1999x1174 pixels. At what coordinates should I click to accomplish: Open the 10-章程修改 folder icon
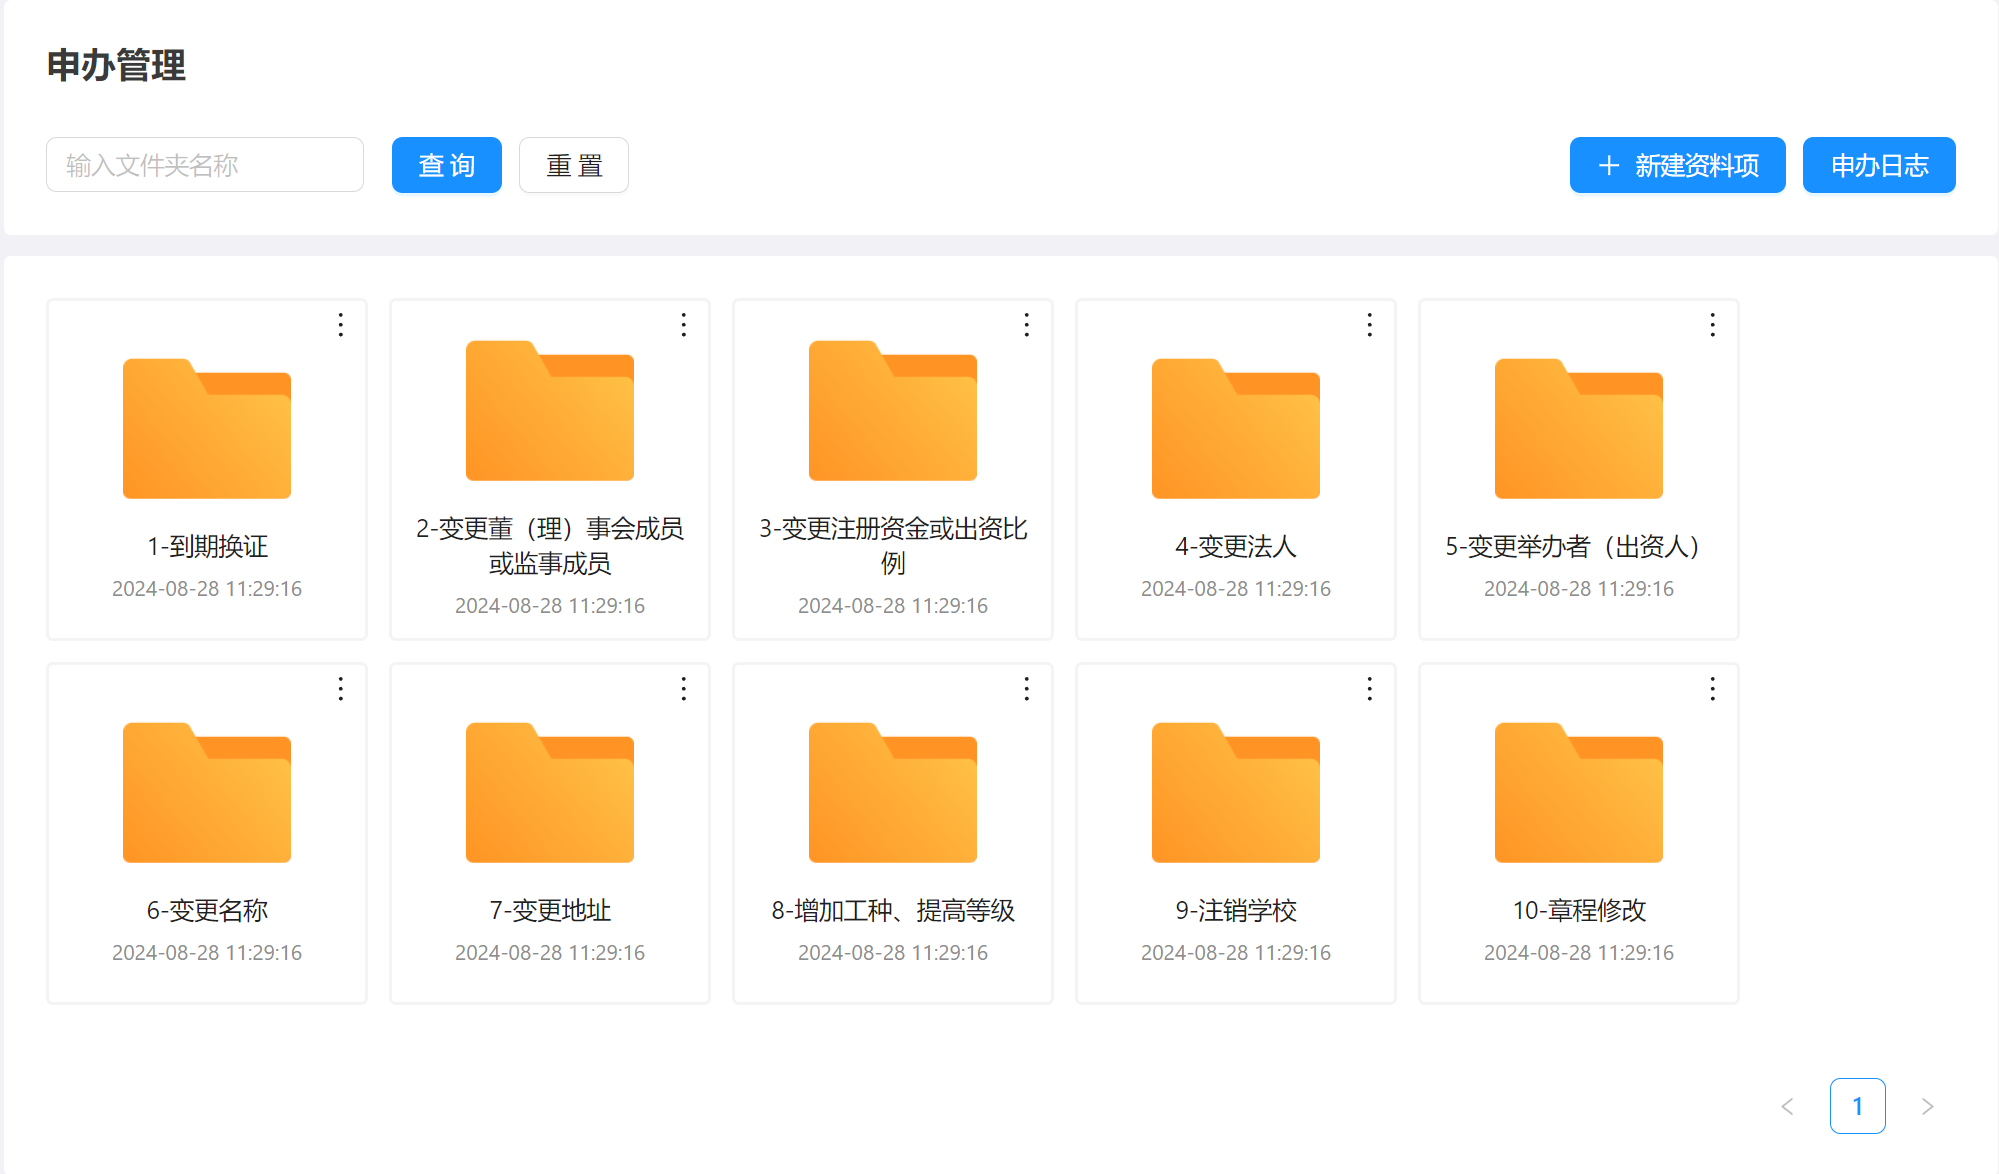point(1579,792)
